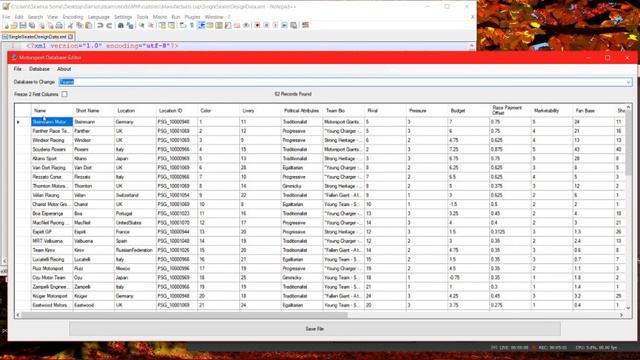The width and height of the screenshot is (640, 360).
Task: Click the Open file icon in Notepad++ toolbar
Action: pyautogui.click(x=14, y=25)
